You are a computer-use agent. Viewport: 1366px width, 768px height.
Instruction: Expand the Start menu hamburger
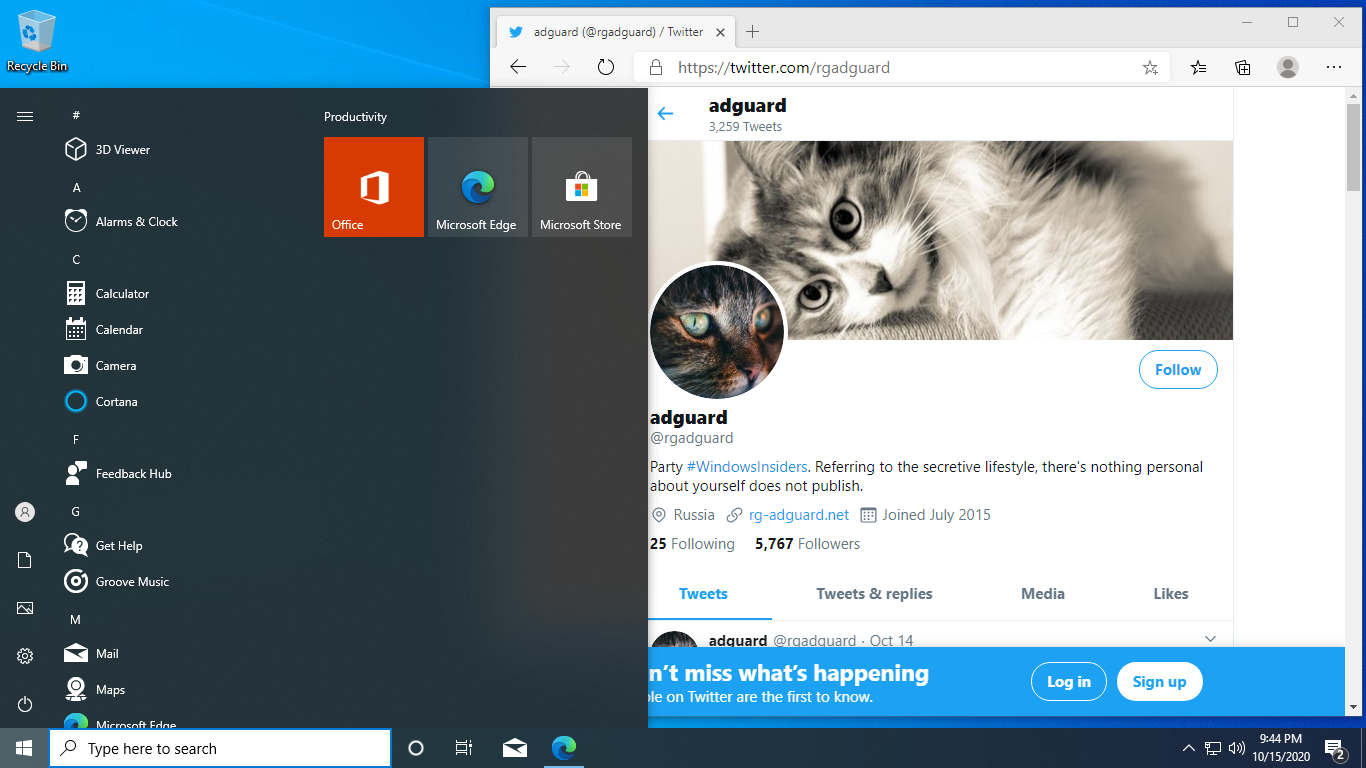click(25, 116)
